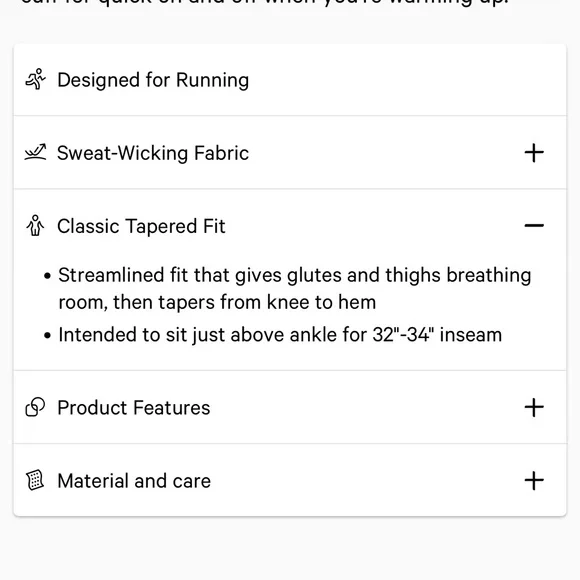Collapse Classic Tapered Fit with minus icon

[x=534, y=225]
